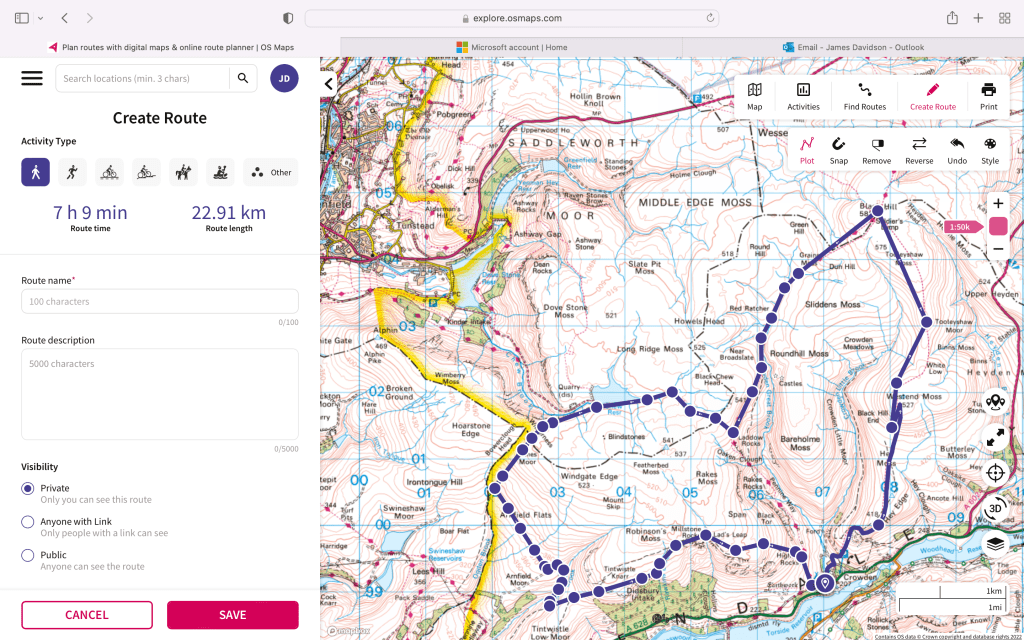Click the Undo tool in map toolbar
Screen dimensions: 1024x640
click(957, 150)
